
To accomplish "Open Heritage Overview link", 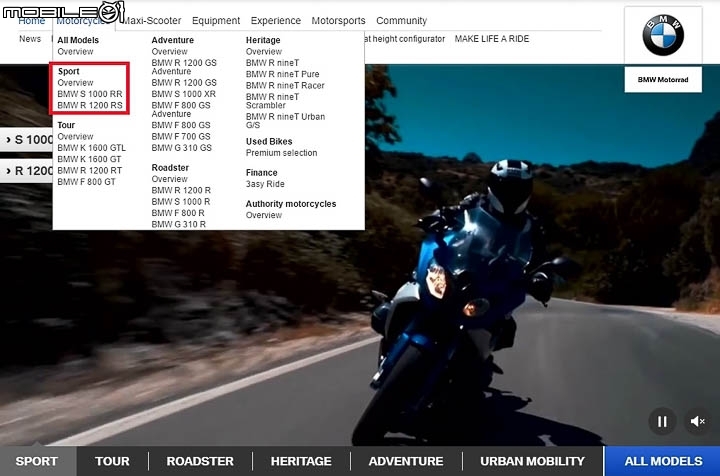I will (x=264, y=51).
